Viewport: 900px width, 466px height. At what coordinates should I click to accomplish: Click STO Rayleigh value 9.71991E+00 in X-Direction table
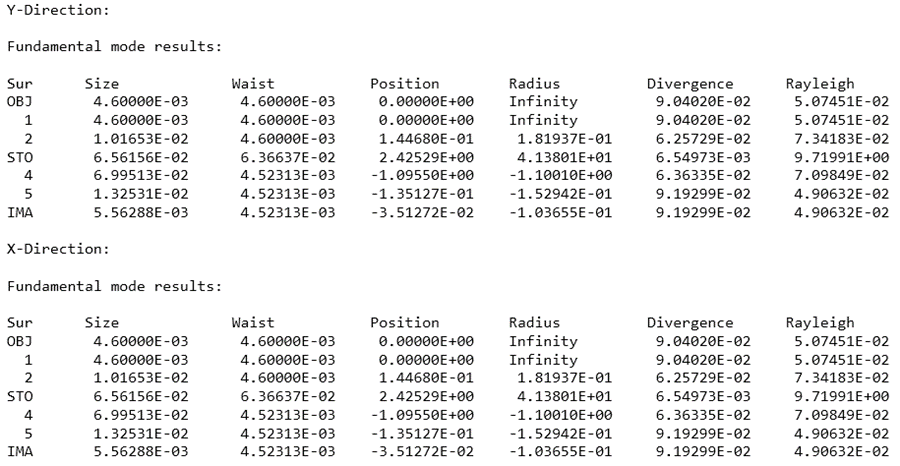point(838,396)
